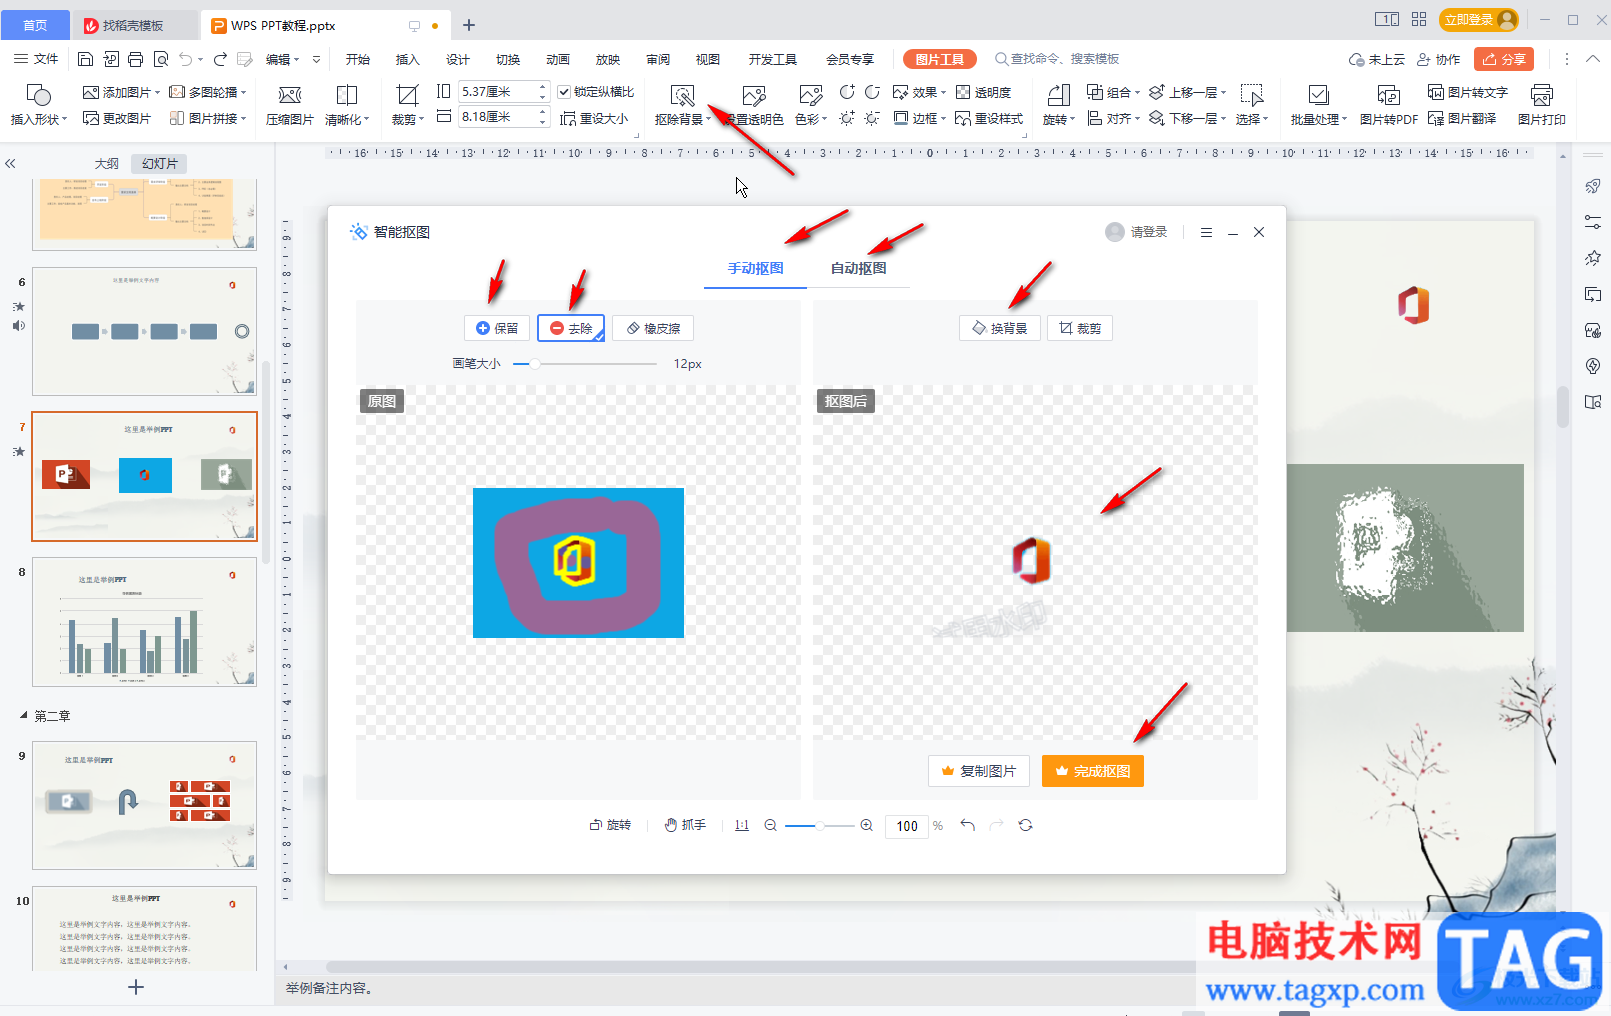Collapse the 第二章 section in slide list
This screenshot has width=1611, height=1016.
[24, 715]
